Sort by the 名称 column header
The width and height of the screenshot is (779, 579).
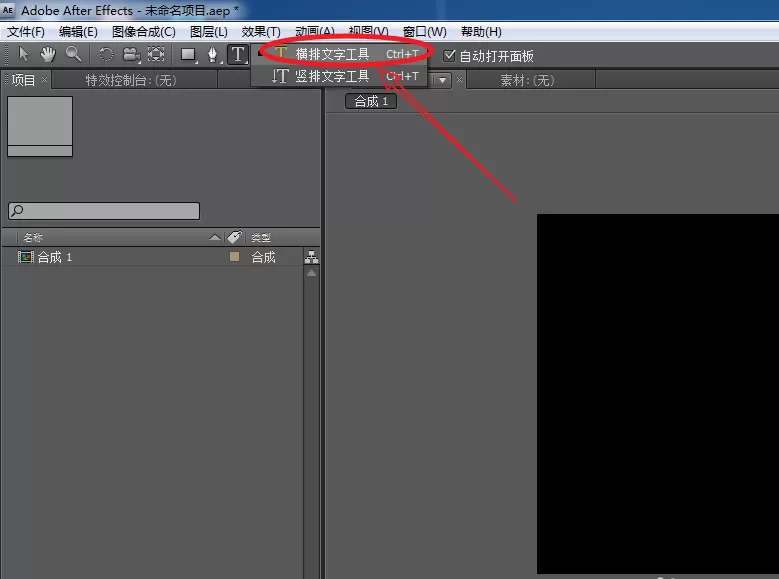pyautogui.click(x=33, y=238)
